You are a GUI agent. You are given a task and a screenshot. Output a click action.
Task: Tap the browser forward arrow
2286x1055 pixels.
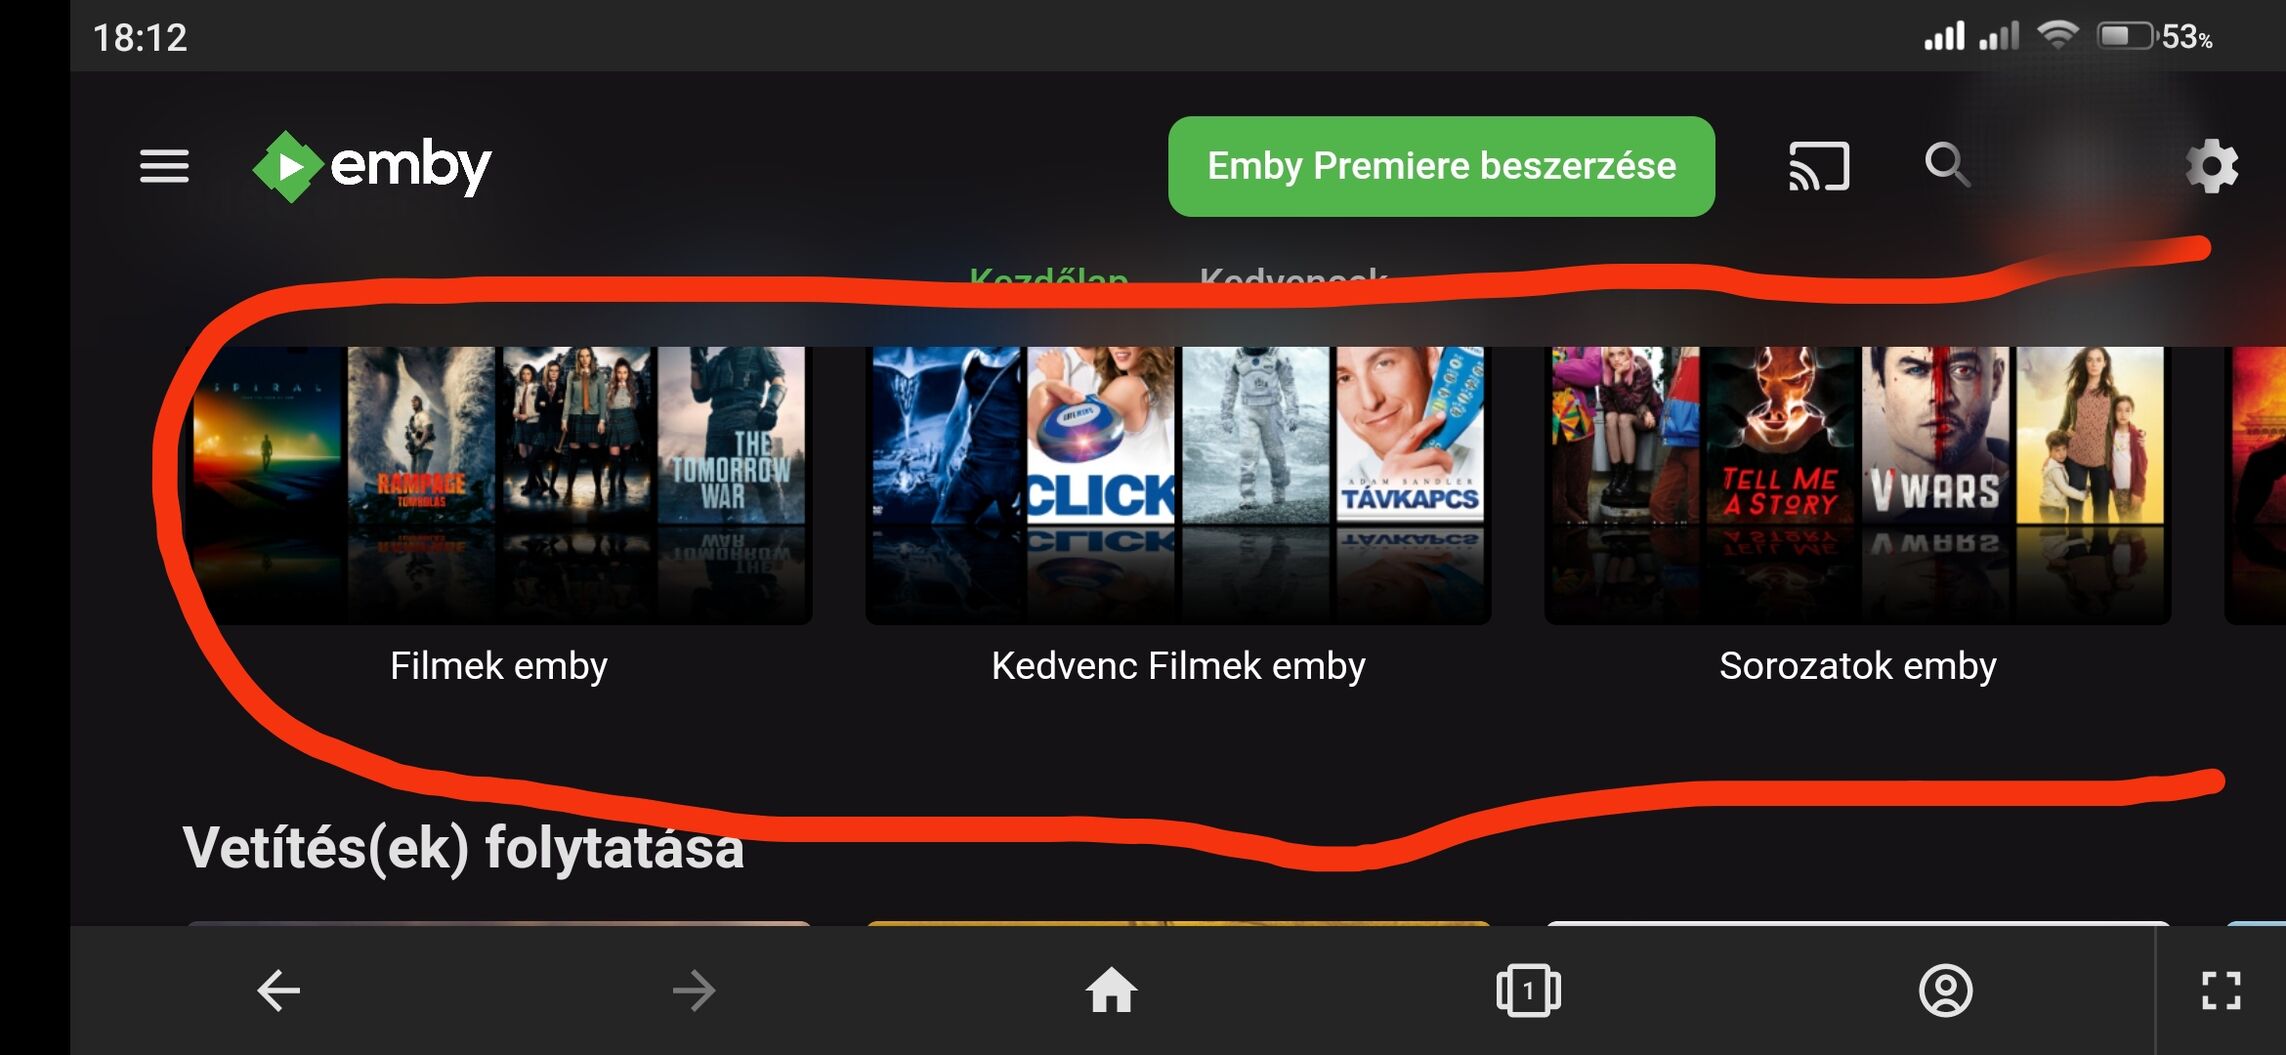click(x=694, y=991)
